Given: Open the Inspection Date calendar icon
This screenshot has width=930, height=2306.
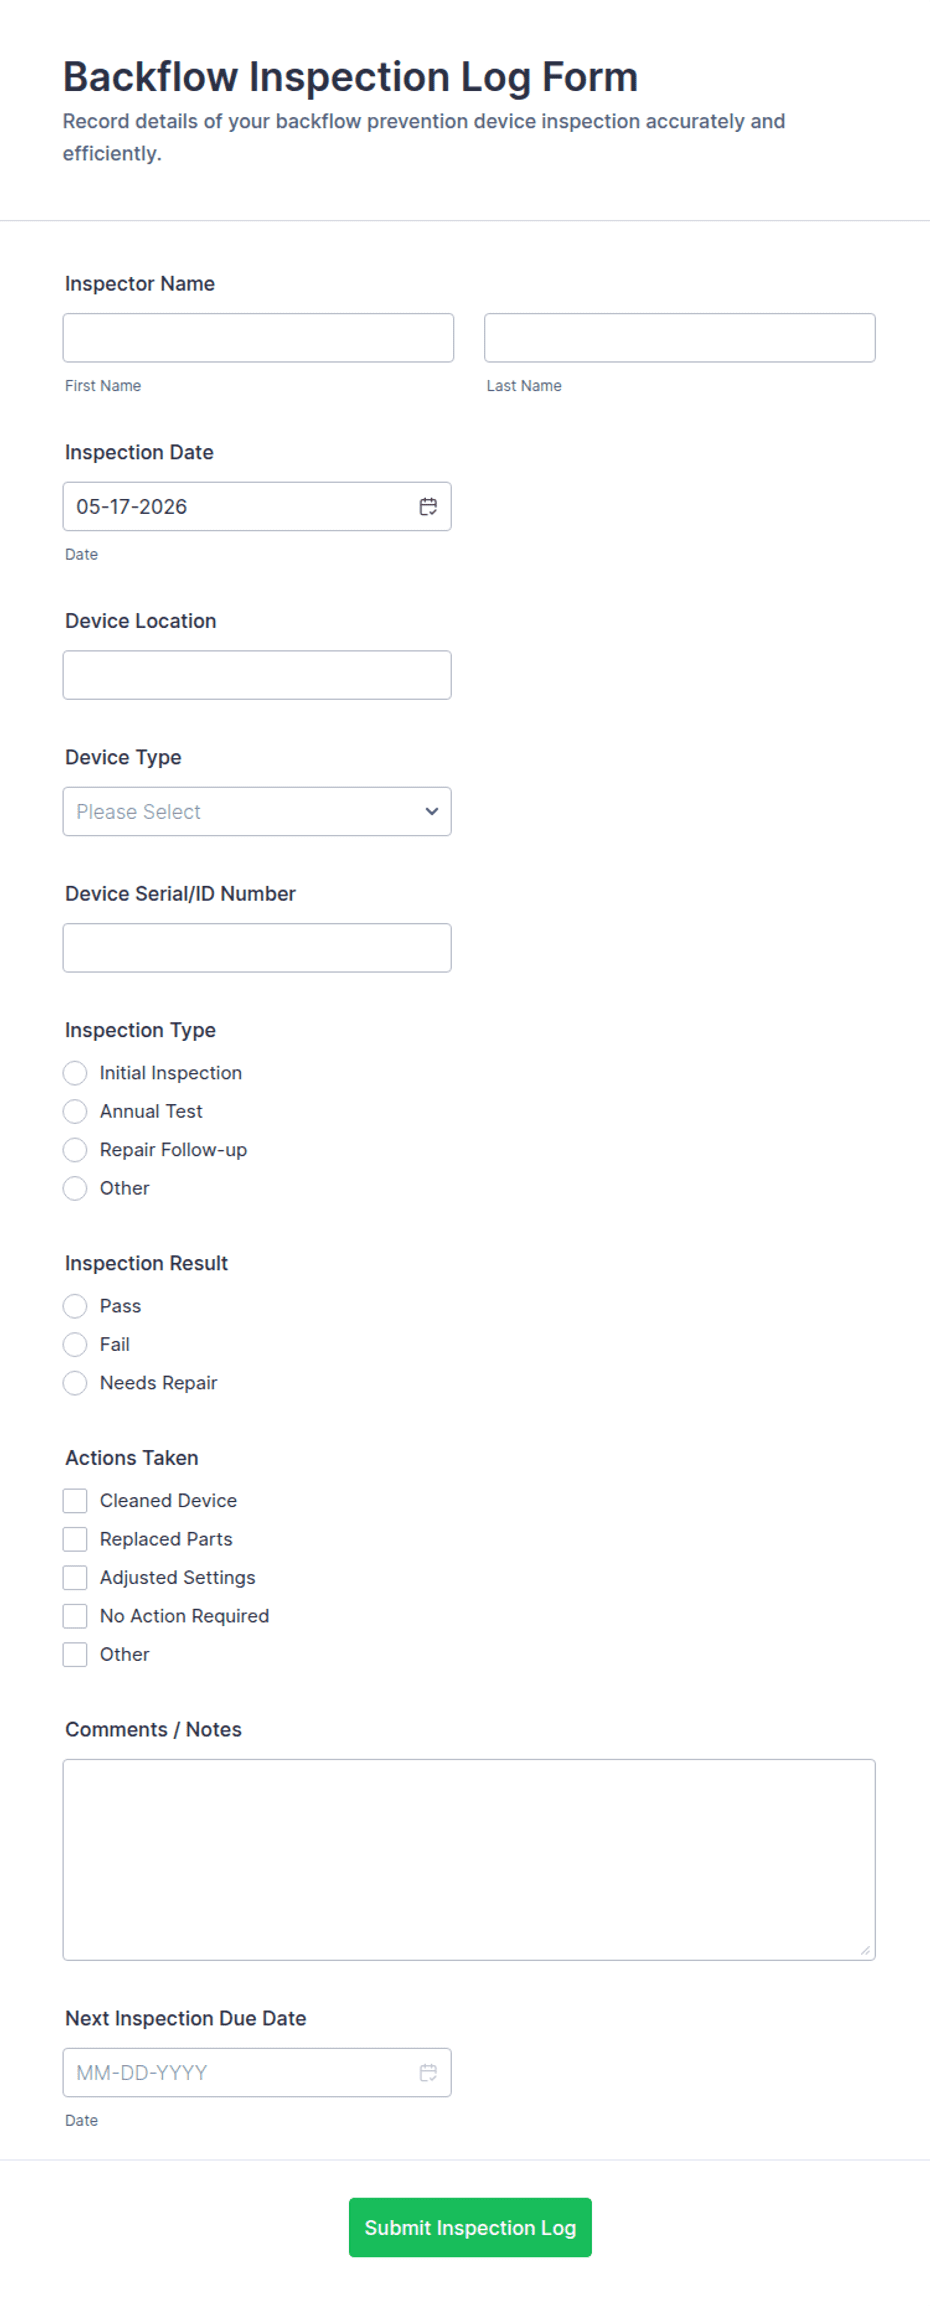Looking at the screenshot, I should [x=428, y=507].
